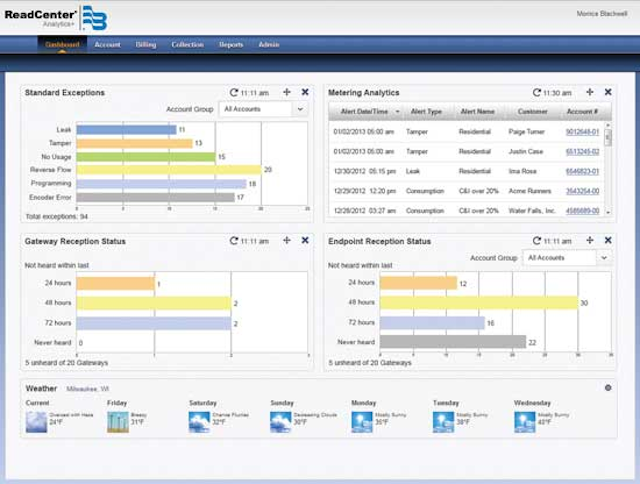Click the Leak exceptions bar

click(x=127, y=130)
